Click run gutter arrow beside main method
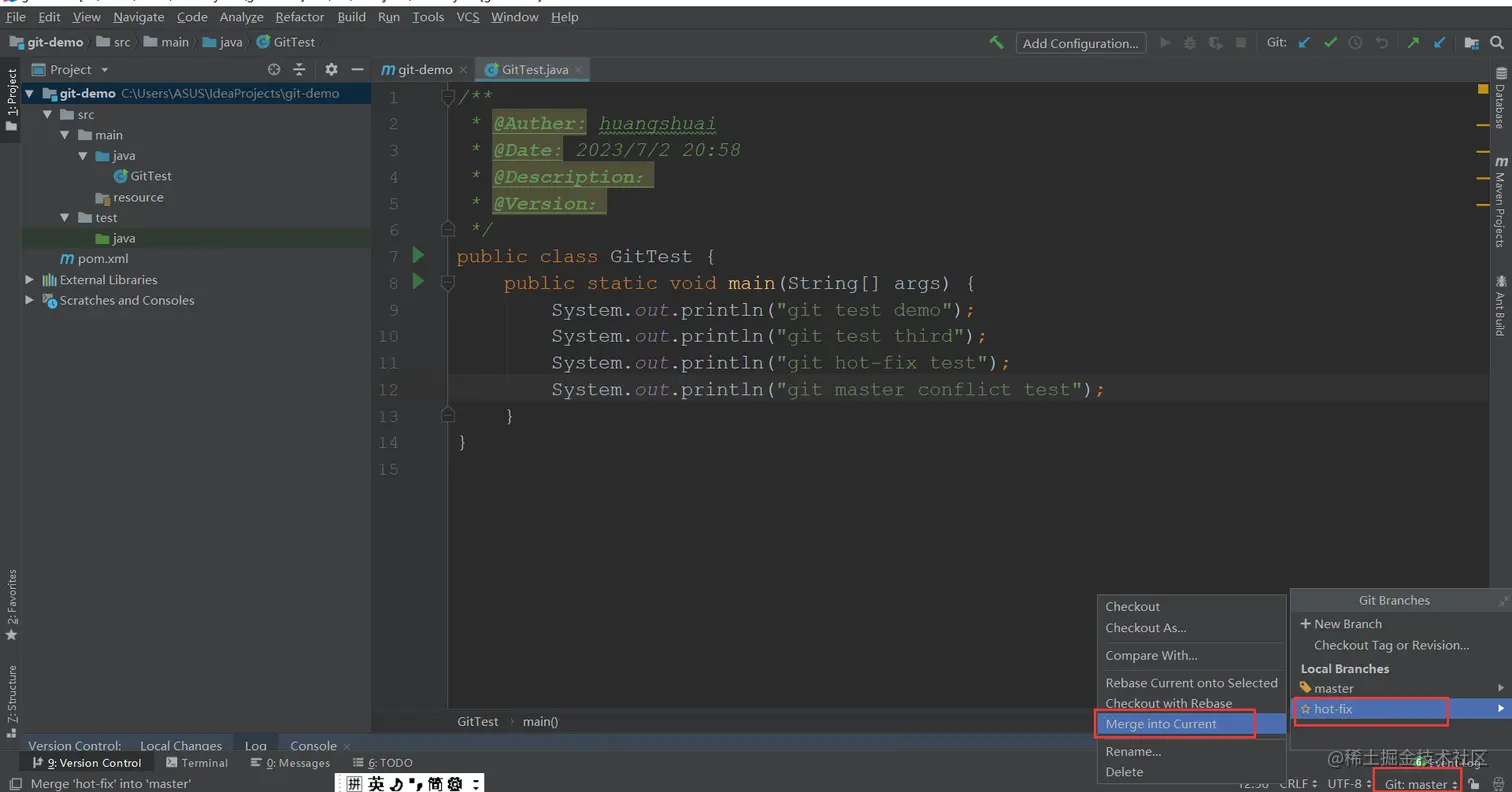This screenshot has width=1512, height=792. (418, 282)
